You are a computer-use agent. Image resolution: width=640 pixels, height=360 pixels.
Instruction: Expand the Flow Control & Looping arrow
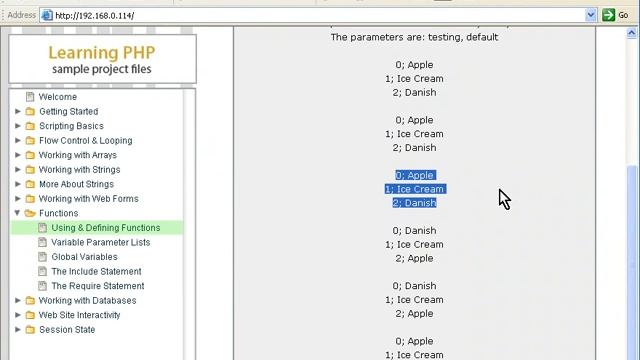tap(18, 140)
